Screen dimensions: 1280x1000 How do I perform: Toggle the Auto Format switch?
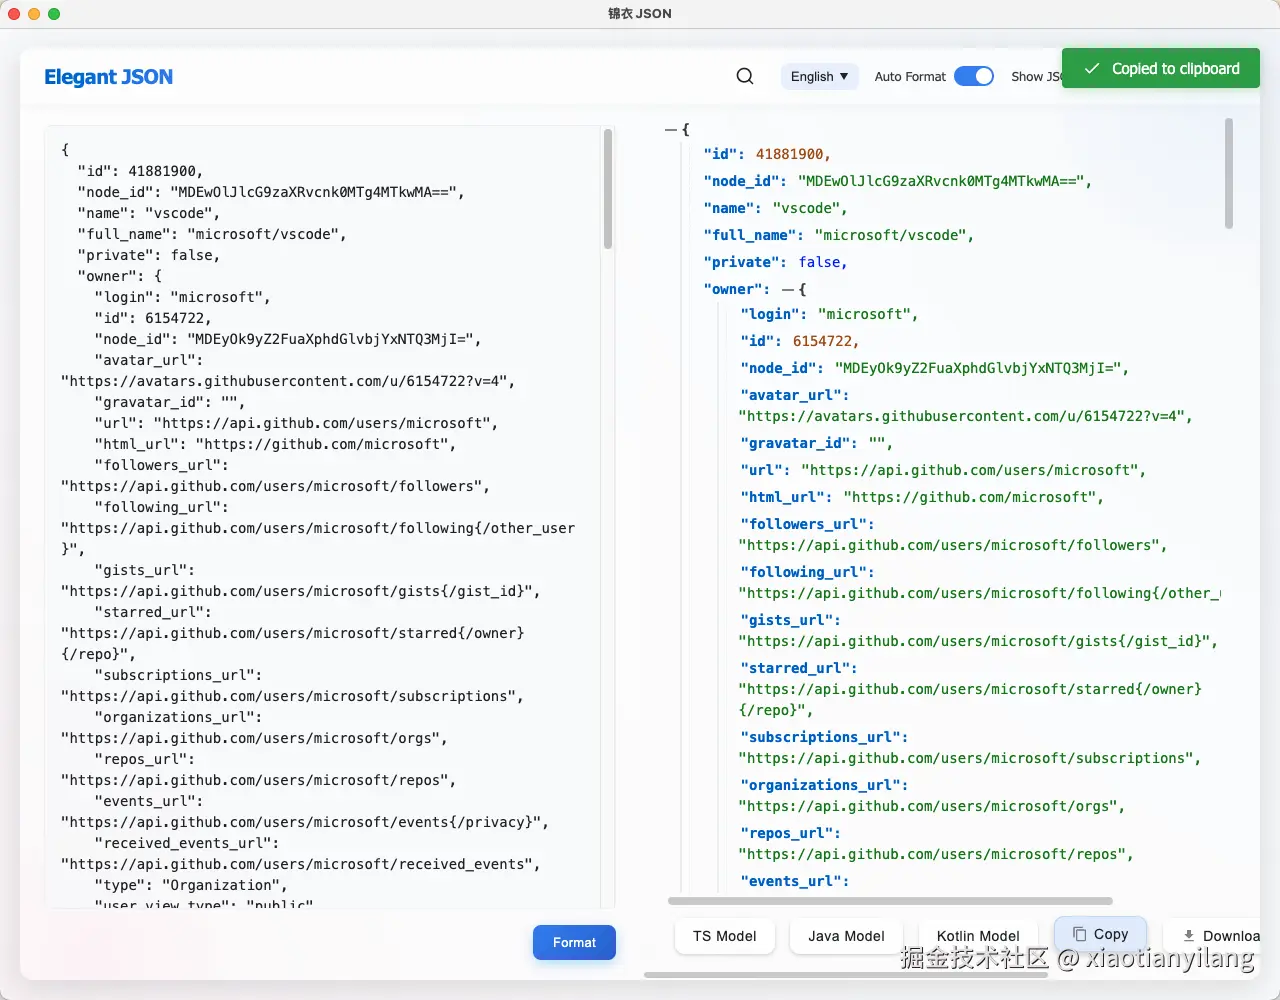(974, 76)
